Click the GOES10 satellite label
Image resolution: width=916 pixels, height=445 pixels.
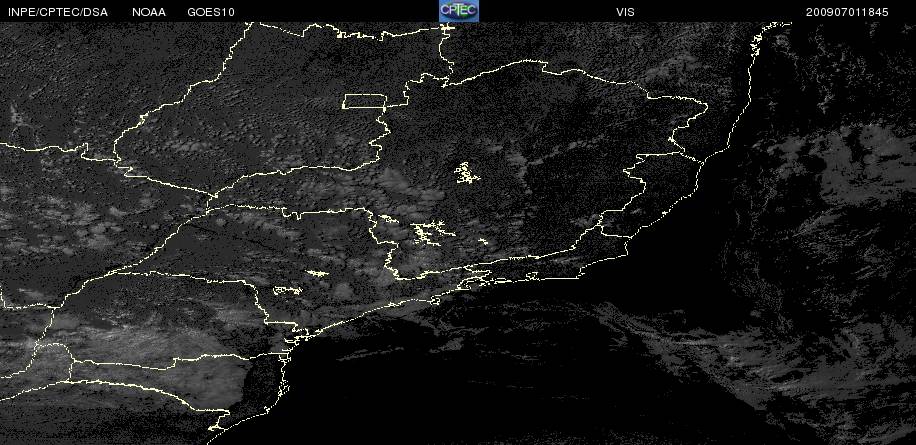pos(211,12)
